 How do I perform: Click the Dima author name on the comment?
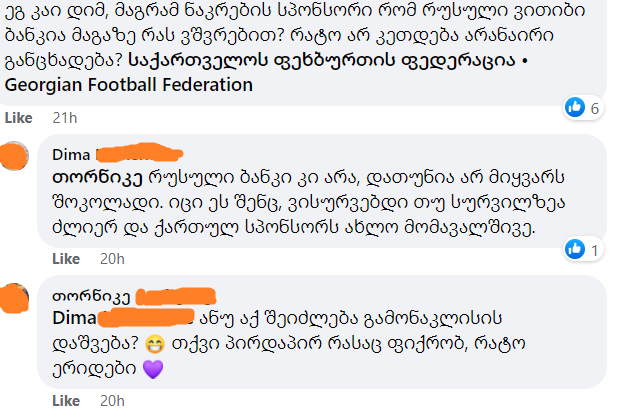pos(69,155)
